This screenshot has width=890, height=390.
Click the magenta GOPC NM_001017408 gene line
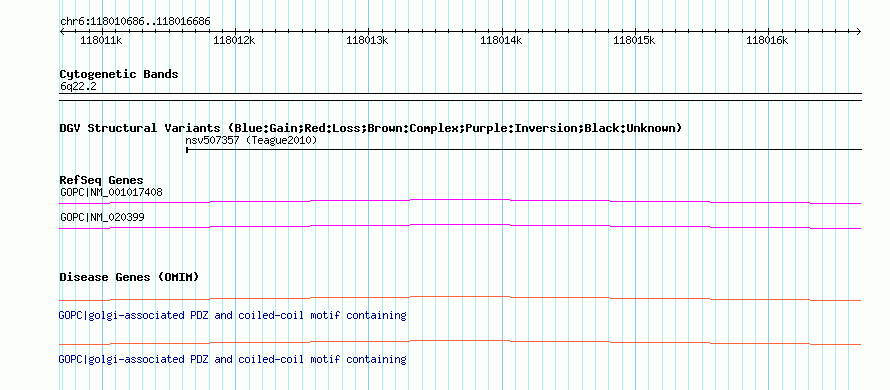(x=460, y=201)
